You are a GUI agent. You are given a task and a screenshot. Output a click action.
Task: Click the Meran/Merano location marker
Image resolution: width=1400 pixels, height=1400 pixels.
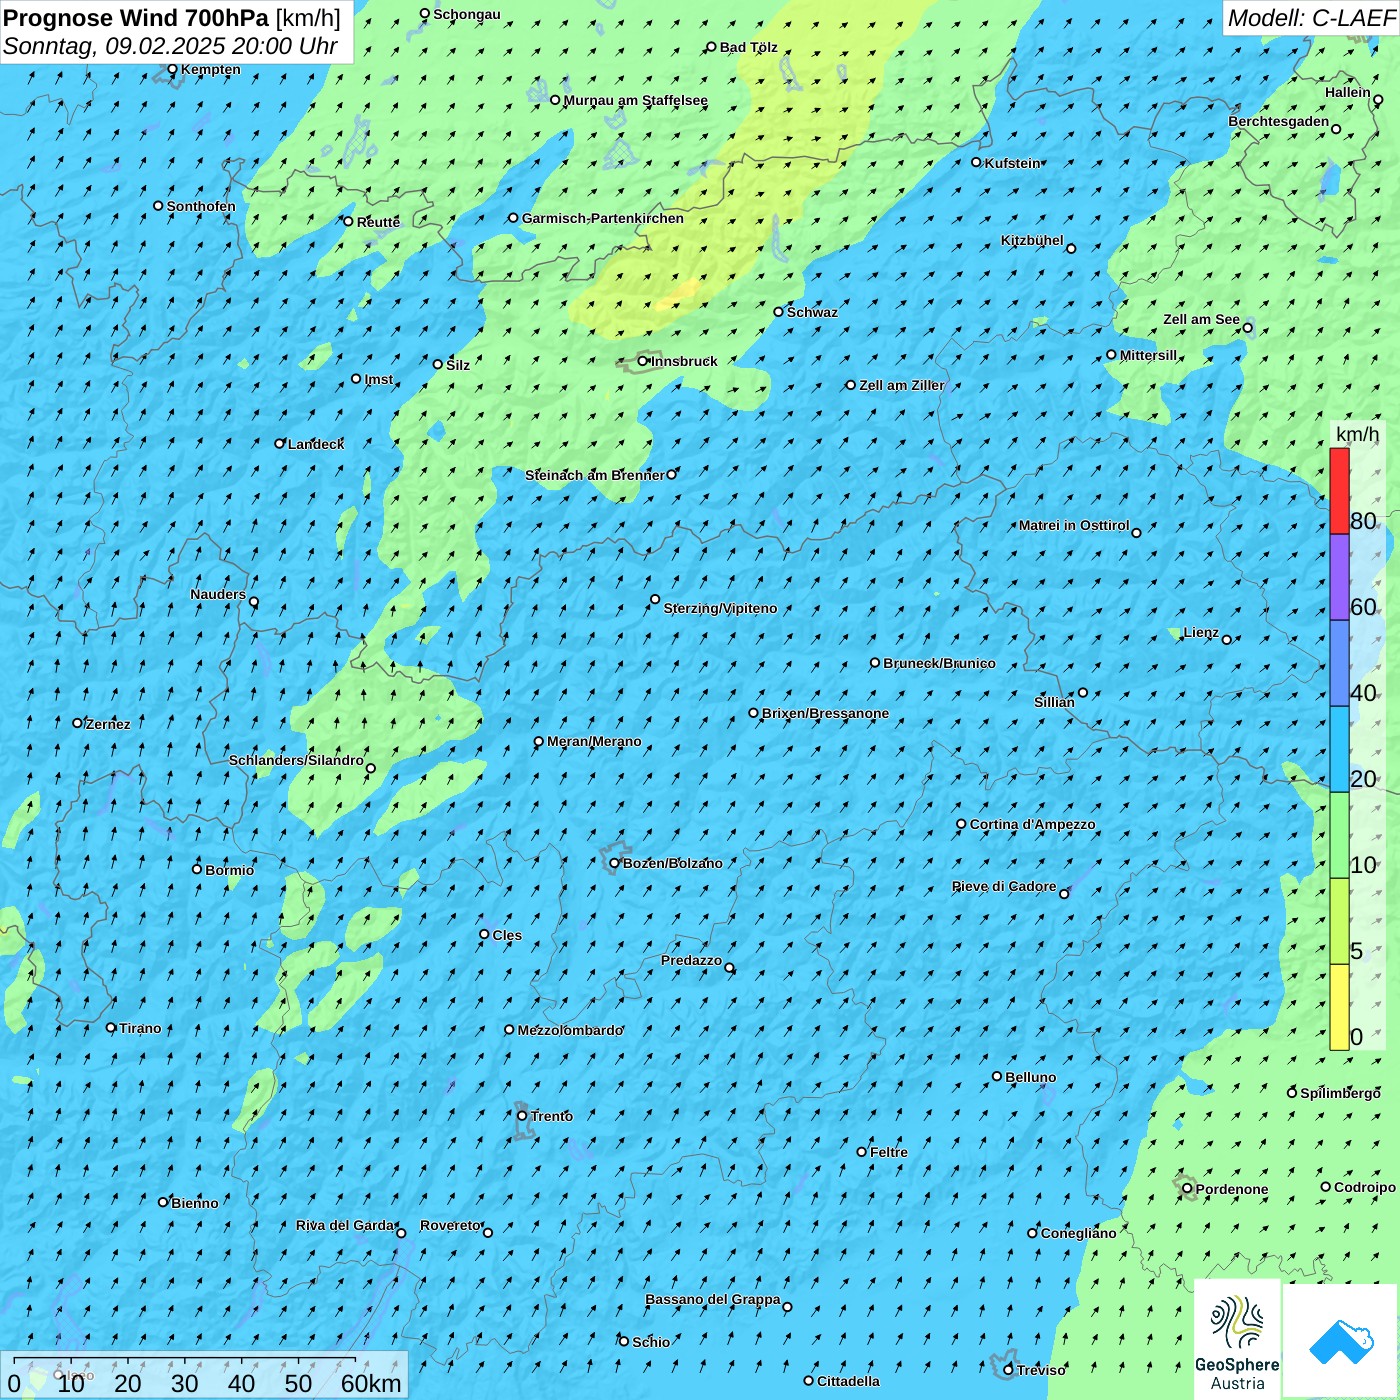(x=539, y=741)
